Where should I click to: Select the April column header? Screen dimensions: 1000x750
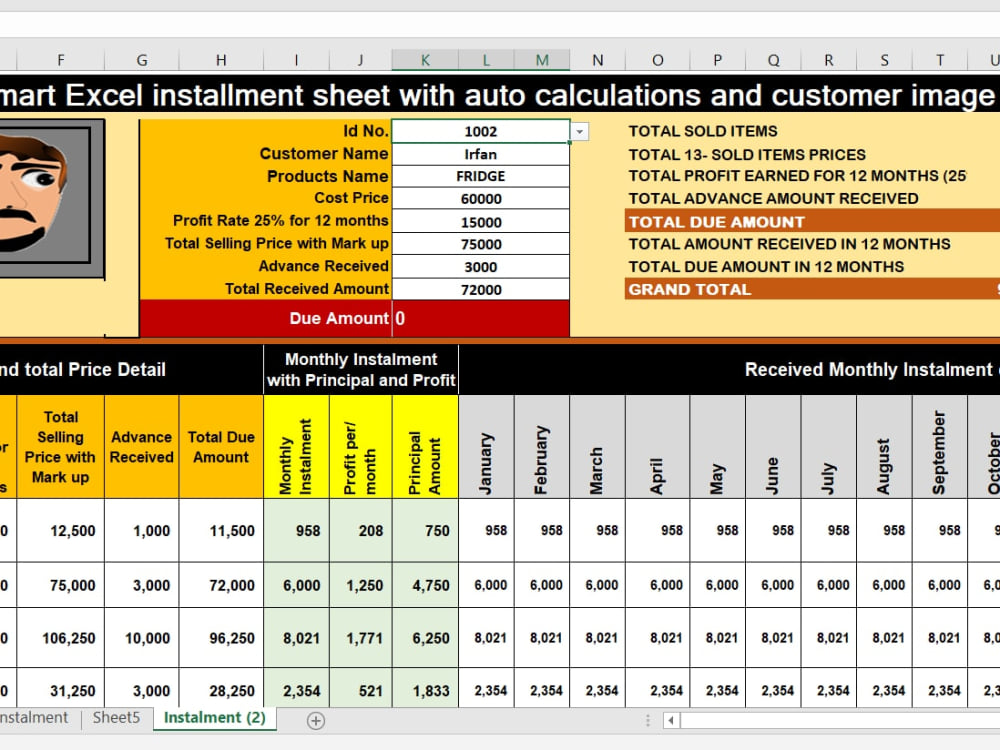[x=658, y=446]
